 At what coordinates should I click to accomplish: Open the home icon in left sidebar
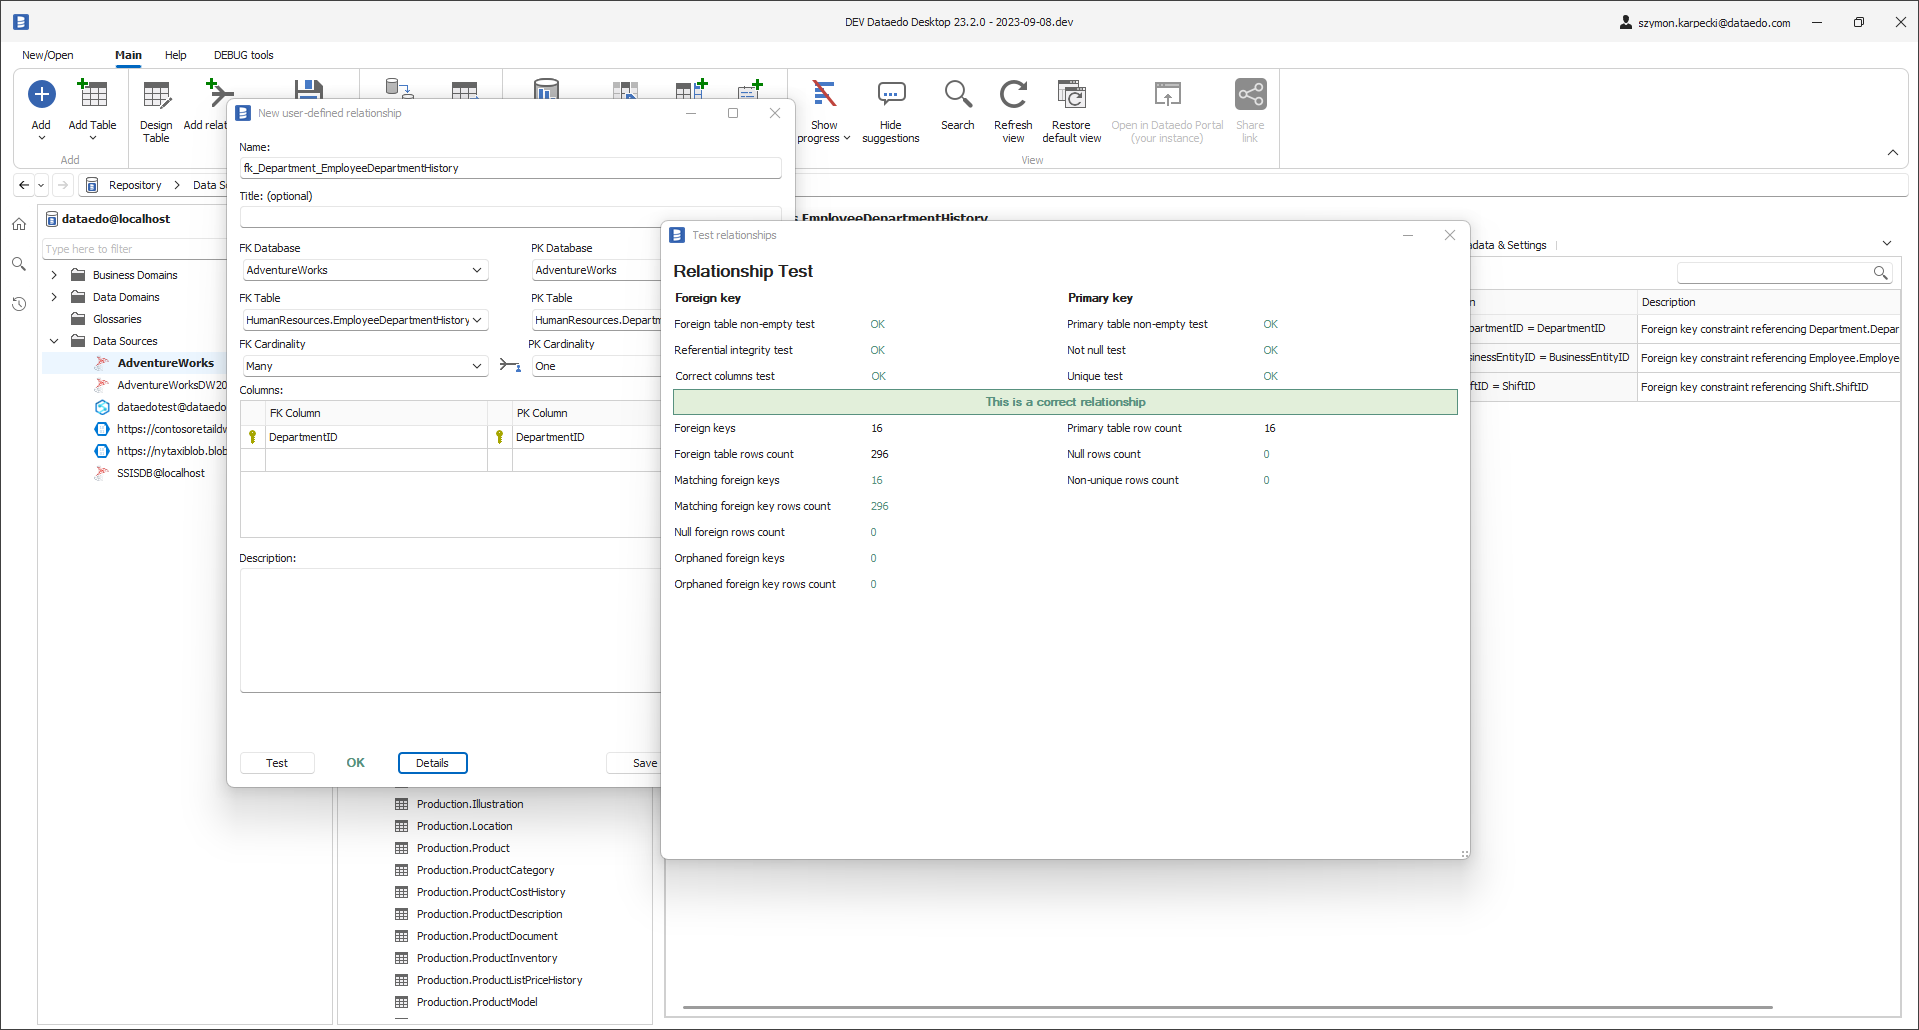[19, 224]
